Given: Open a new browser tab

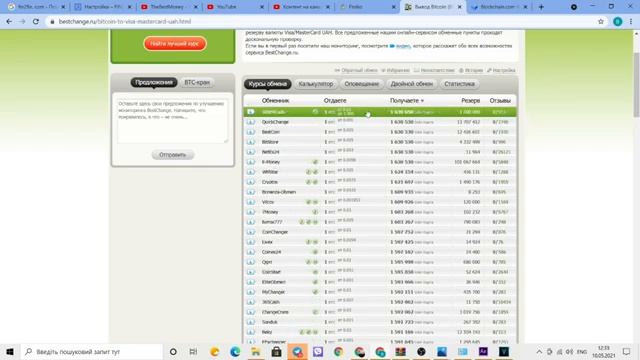Looking at the screenshot, I should point(541,7).
